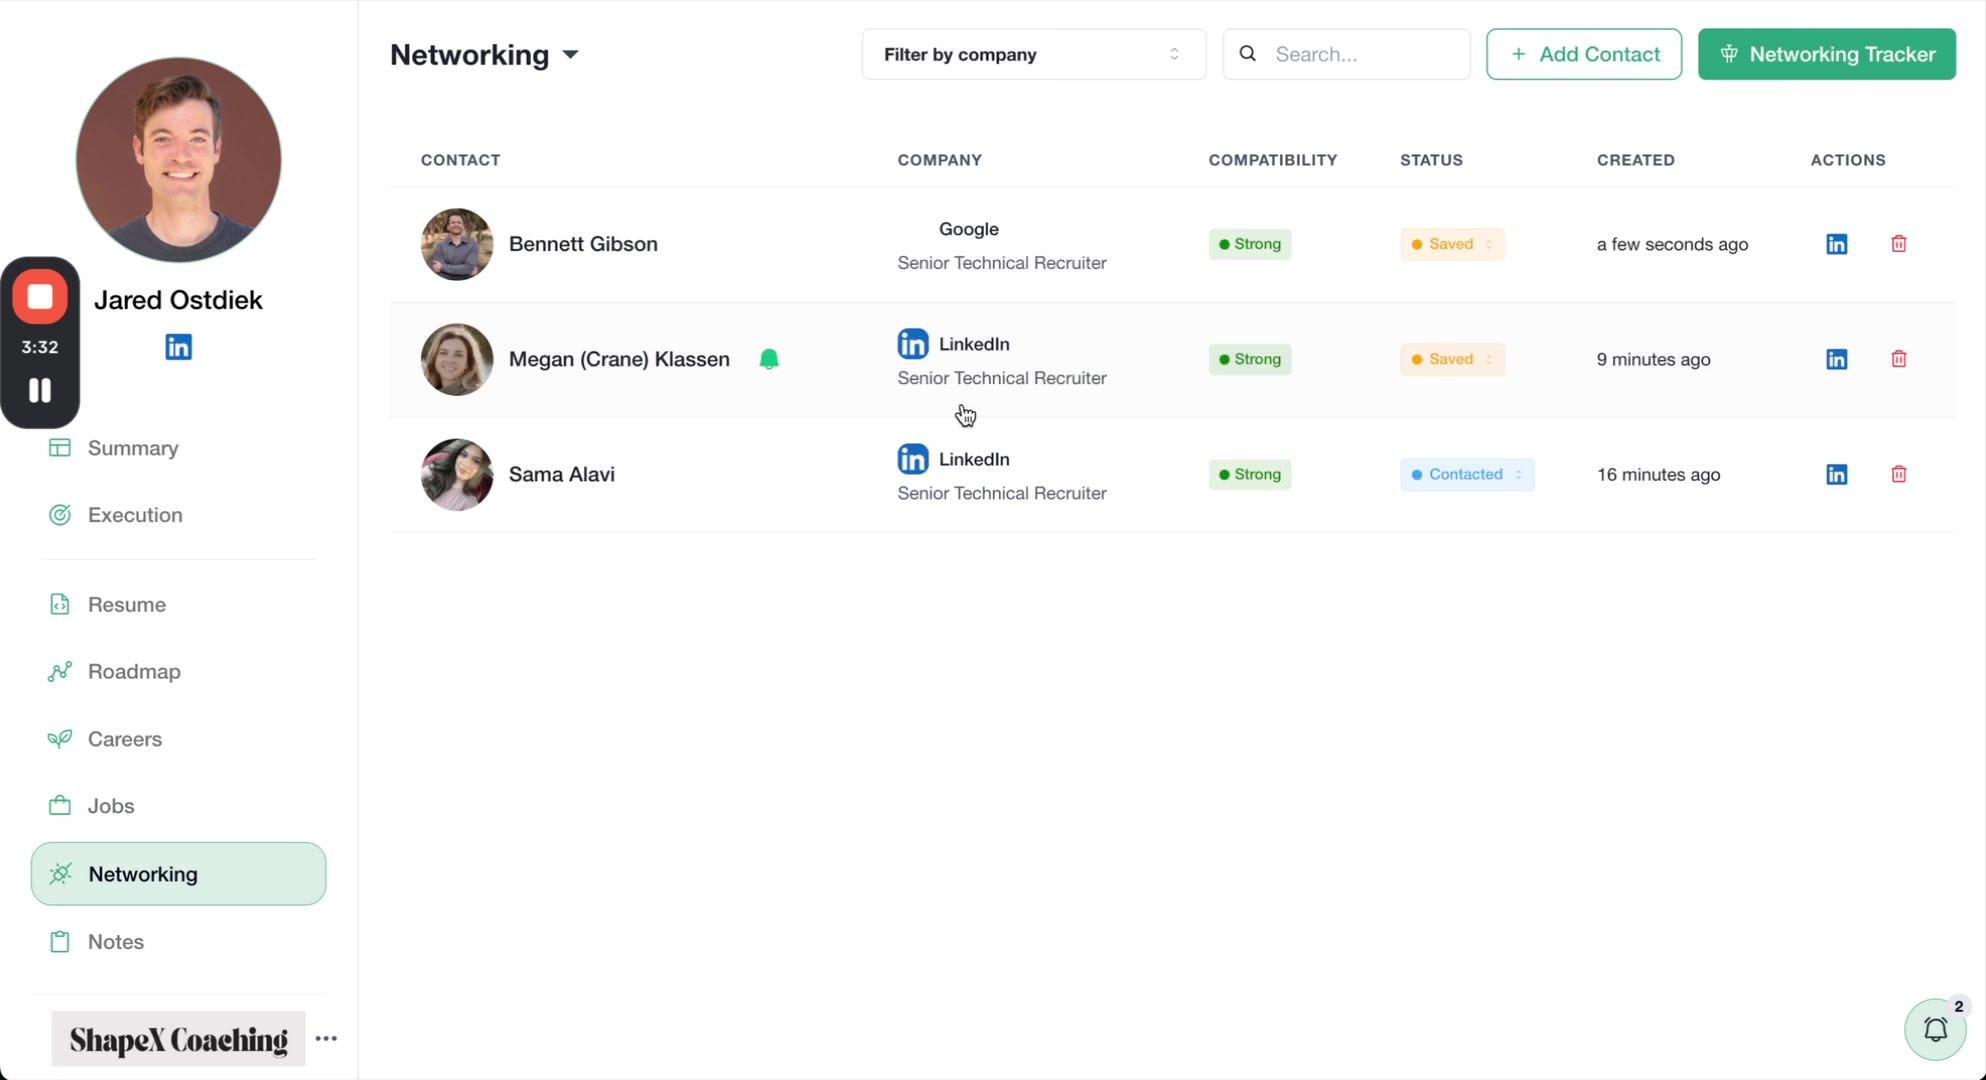The image size is (1986, 1080).
Task: Change Bennett Gibson's Saved status dropdown
Action: click(x=1451, y=244)
